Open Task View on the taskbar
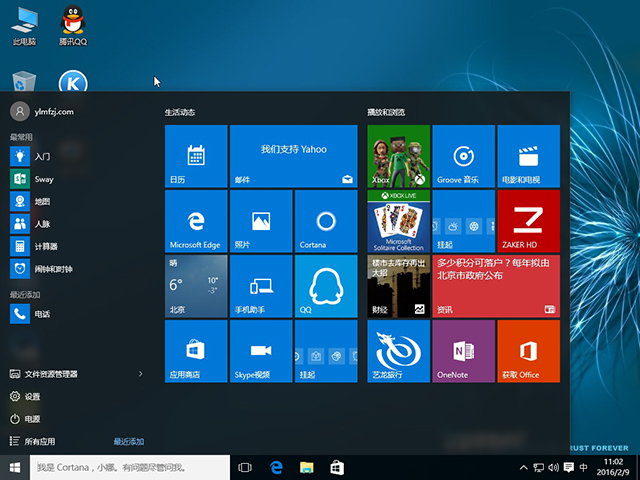The height and width of the screenshot is (480, 640). pos(245,467)
